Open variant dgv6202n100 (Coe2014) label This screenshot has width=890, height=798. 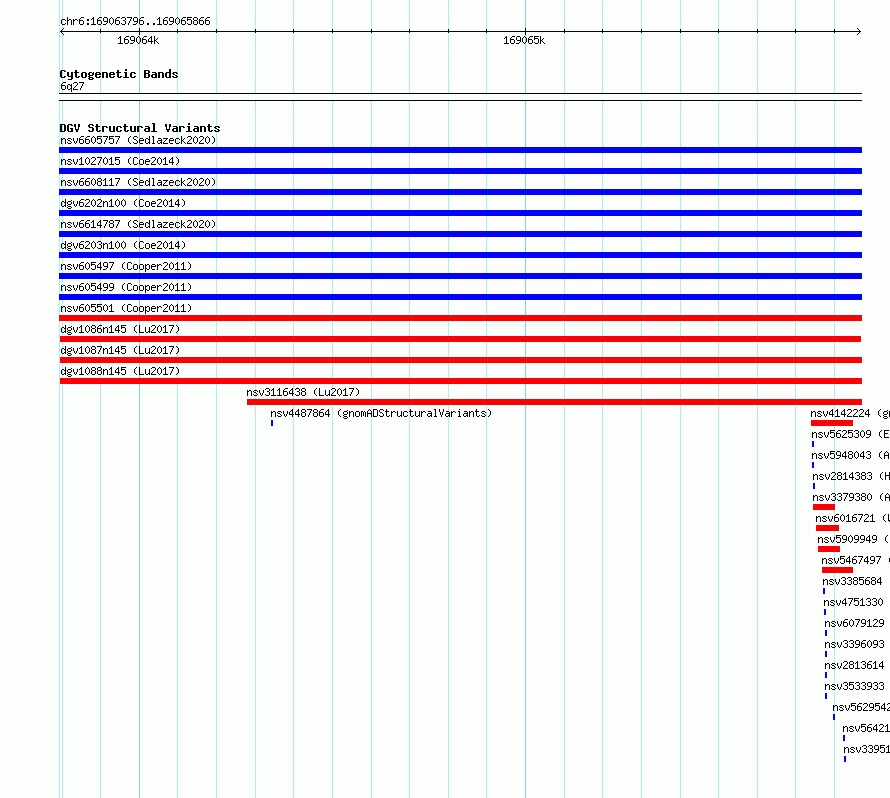click(x=123, y=203)
